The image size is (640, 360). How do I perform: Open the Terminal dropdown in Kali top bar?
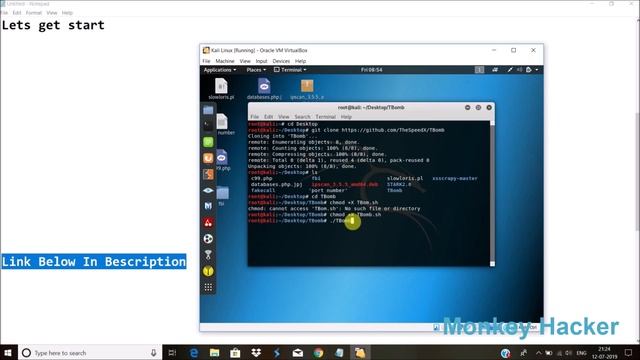click(x=290, y=70)
